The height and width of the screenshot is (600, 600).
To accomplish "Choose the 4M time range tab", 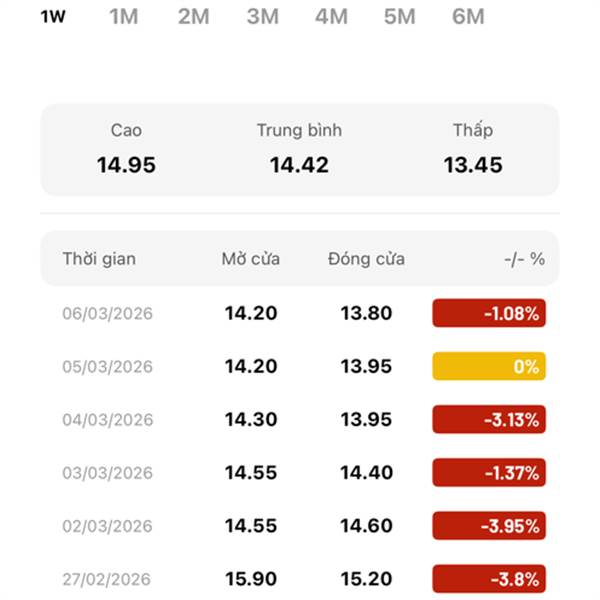I will pyautogui.click(x=330, y=16).
